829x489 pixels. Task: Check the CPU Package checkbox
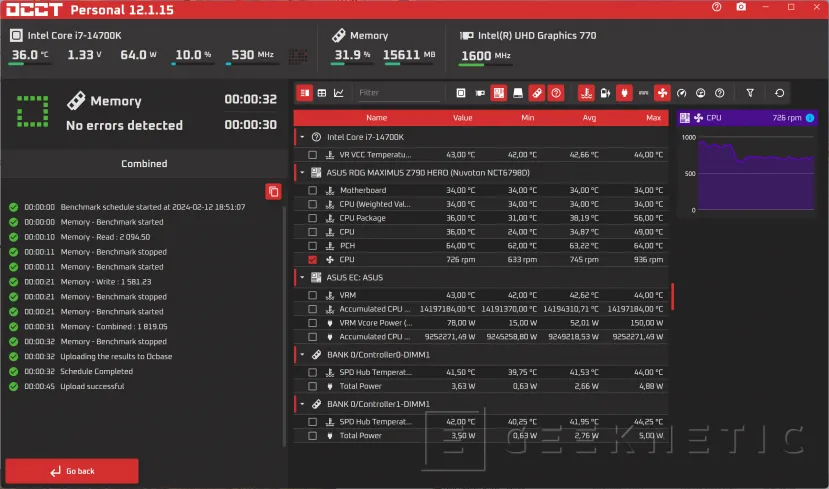[x=312, y=218]
